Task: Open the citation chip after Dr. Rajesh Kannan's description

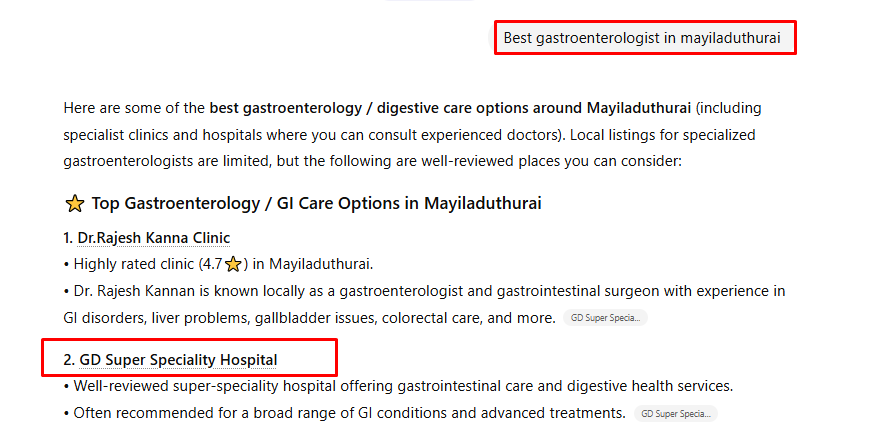Action: click(x=604, y=318)
